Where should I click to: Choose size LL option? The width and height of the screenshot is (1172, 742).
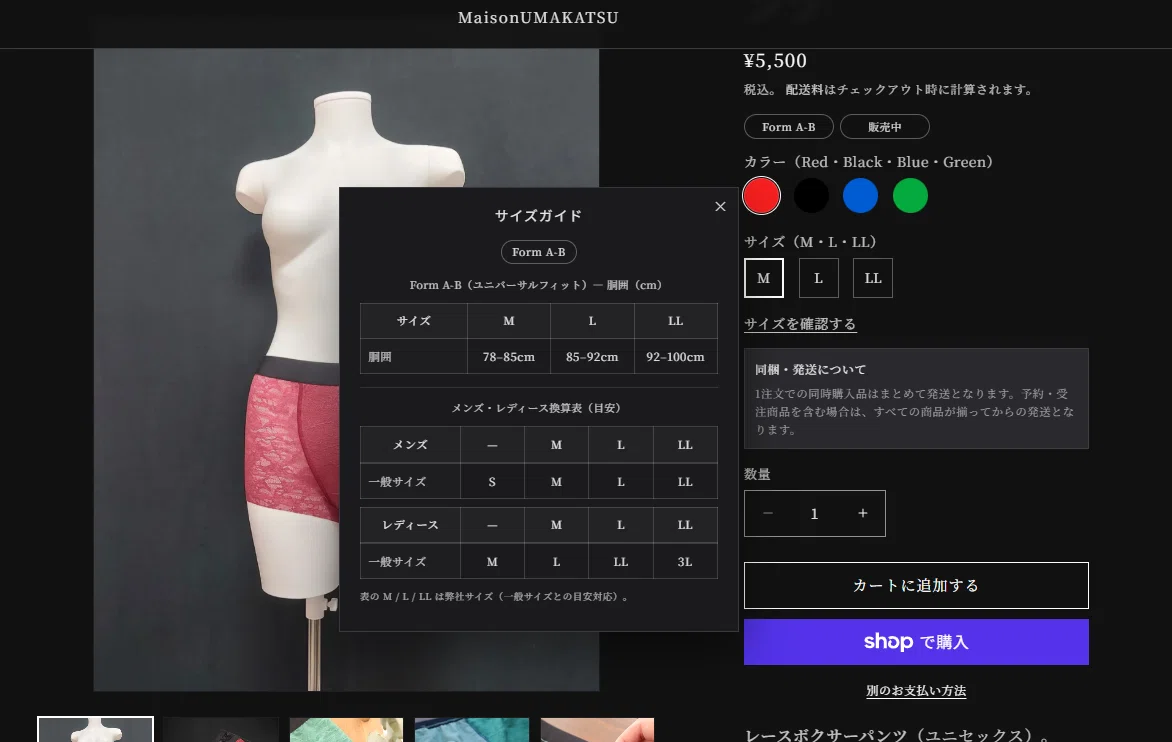pos(873,278)
